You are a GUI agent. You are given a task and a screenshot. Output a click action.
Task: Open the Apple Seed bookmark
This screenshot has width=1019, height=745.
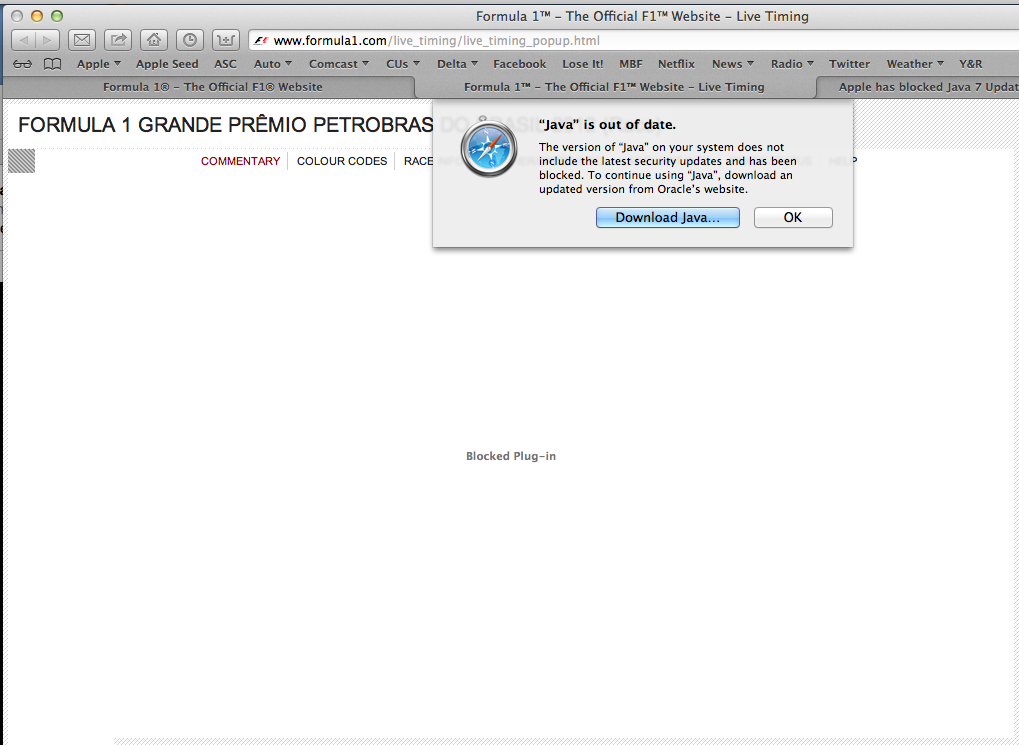coord(167,64)
